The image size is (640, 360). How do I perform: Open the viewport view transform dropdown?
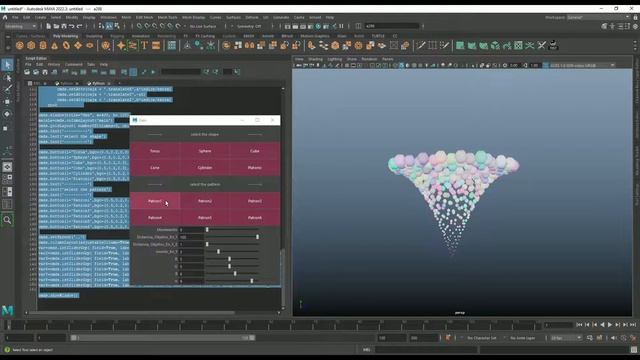pos(582,65)
